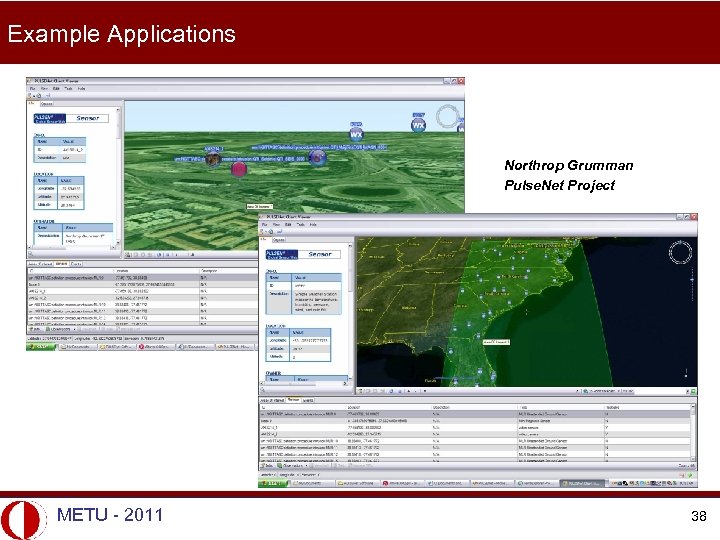The height and width of the screenshot is (540, 720).
Task: Click the search magnifier in front window side panel
Action: (x=263, y=390)
